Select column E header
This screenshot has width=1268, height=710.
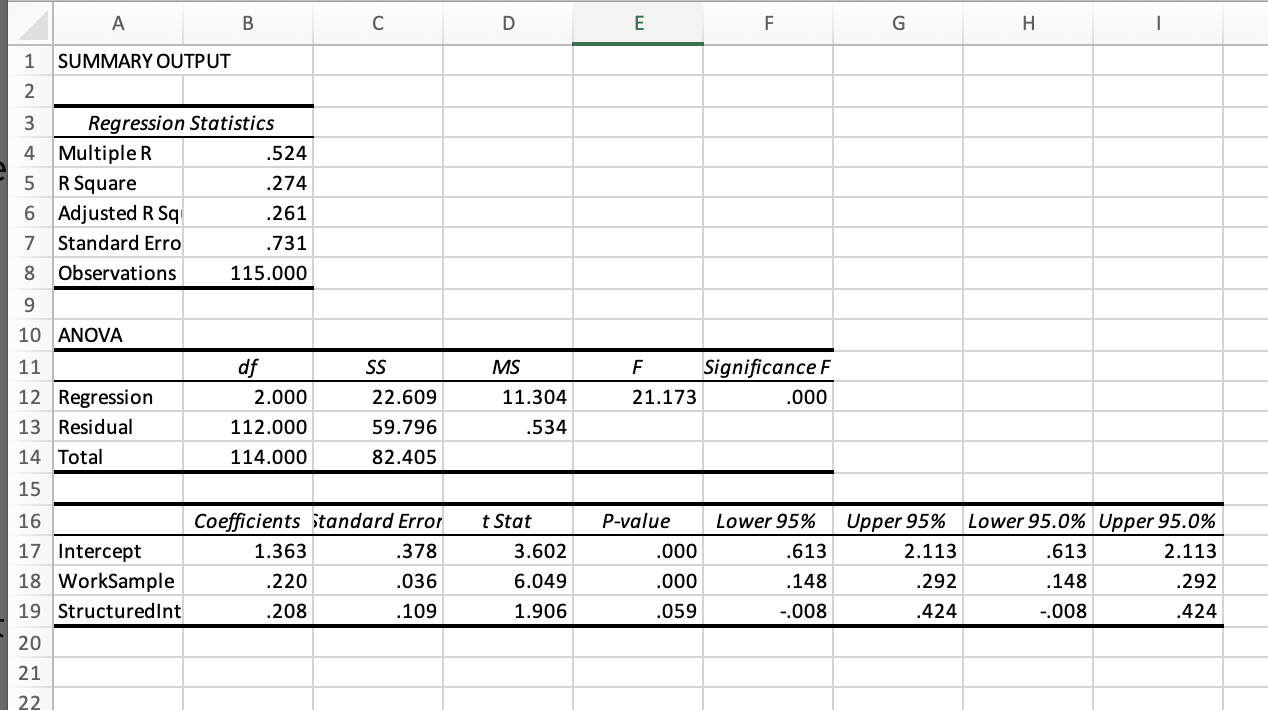637,22
